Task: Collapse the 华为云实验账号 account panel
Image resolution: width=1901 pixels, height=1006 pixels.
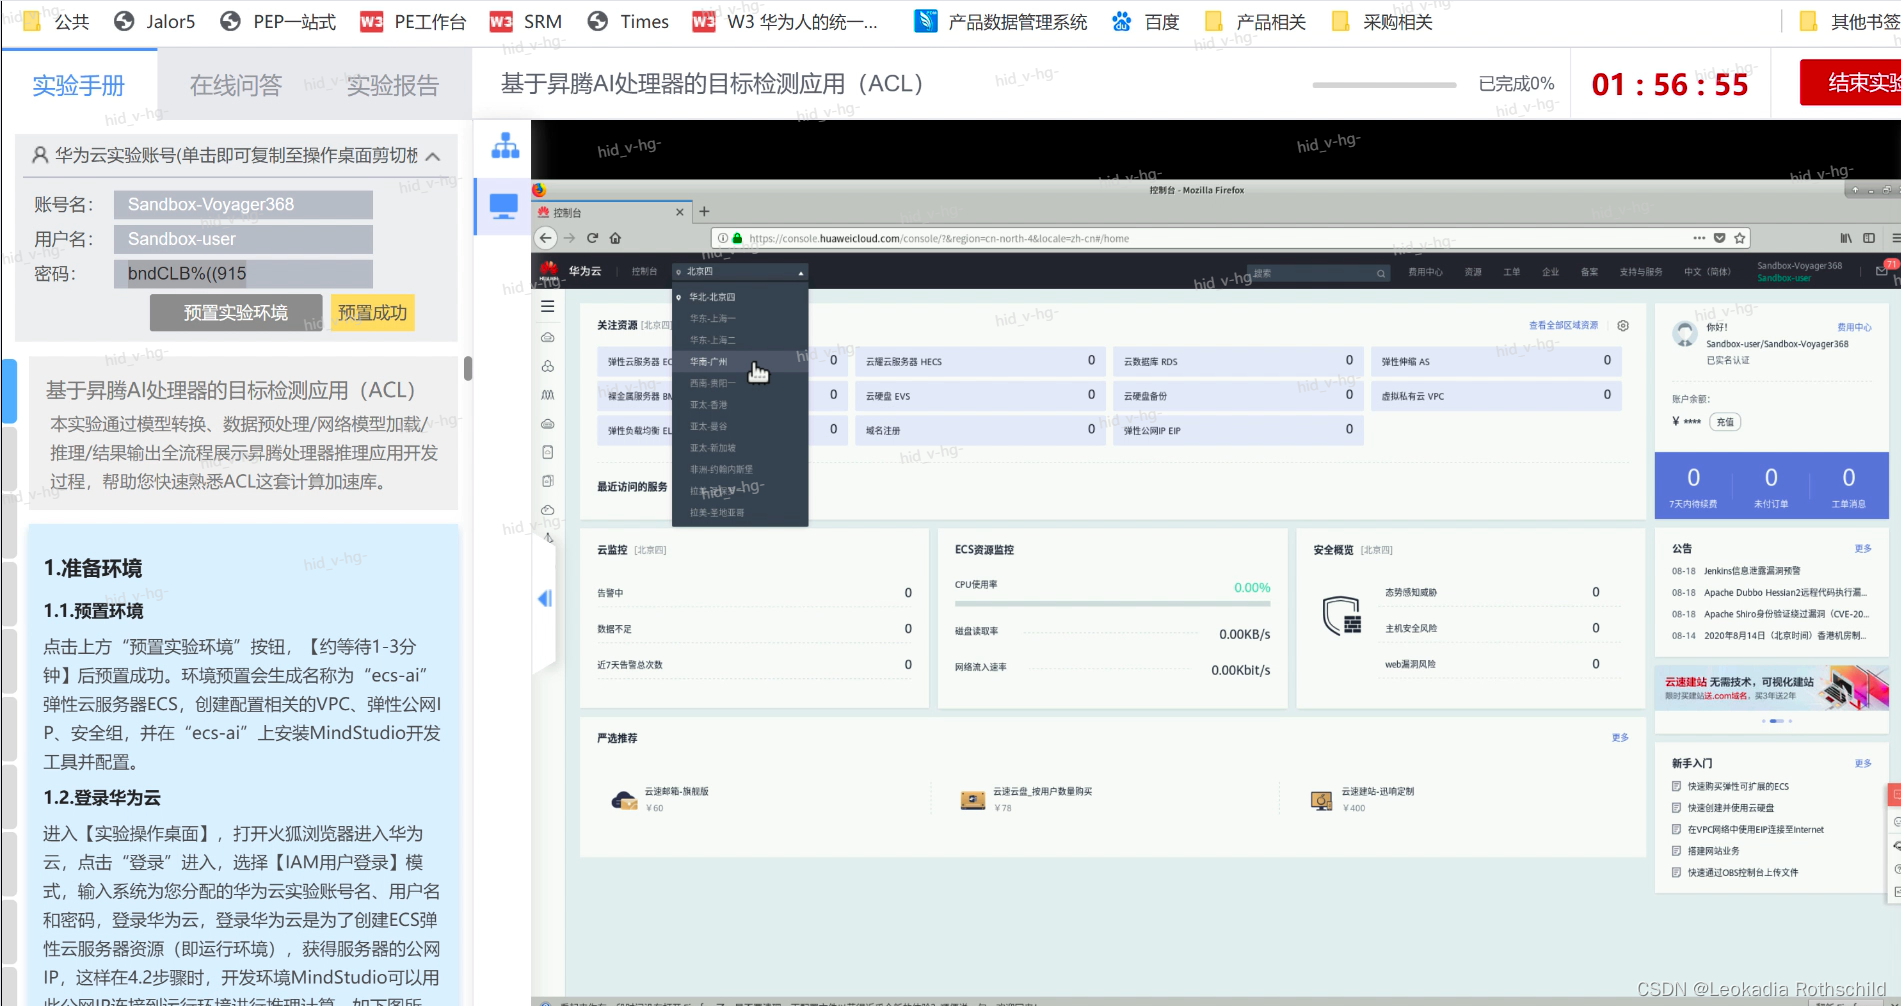Action: [433, 156]
